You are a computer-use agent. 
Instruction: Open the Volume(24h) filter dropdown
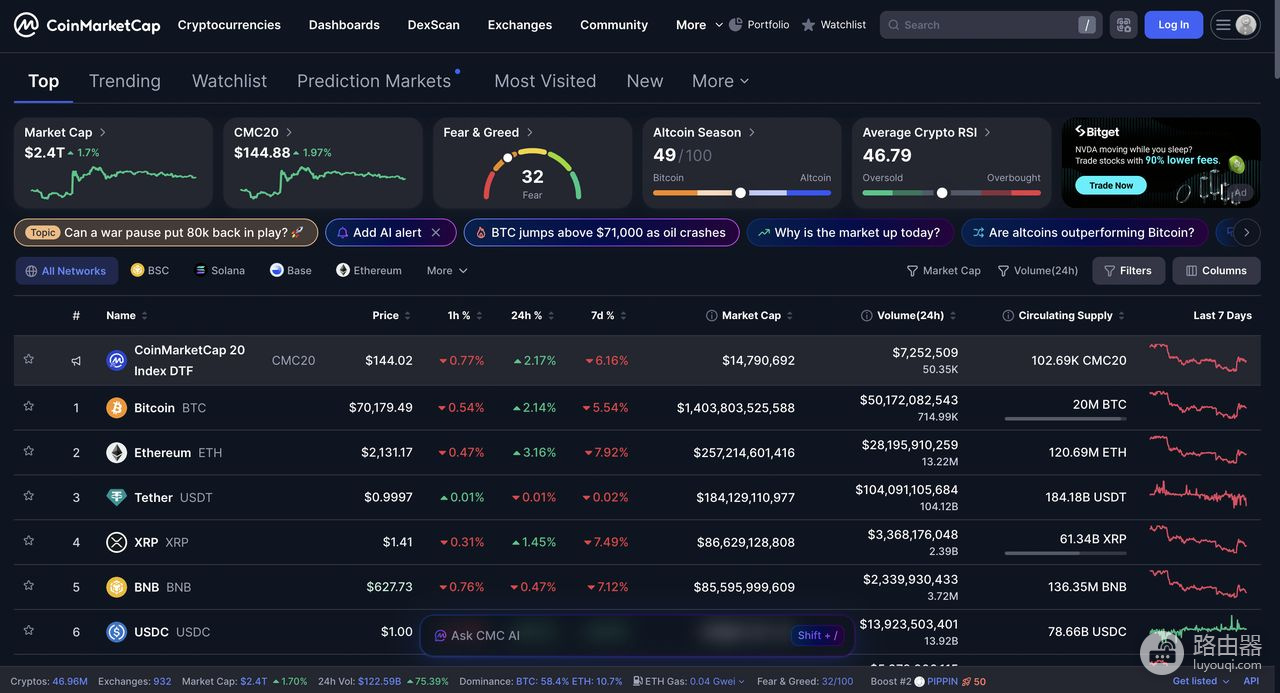pyautogui.click(x=1038, y=271)
